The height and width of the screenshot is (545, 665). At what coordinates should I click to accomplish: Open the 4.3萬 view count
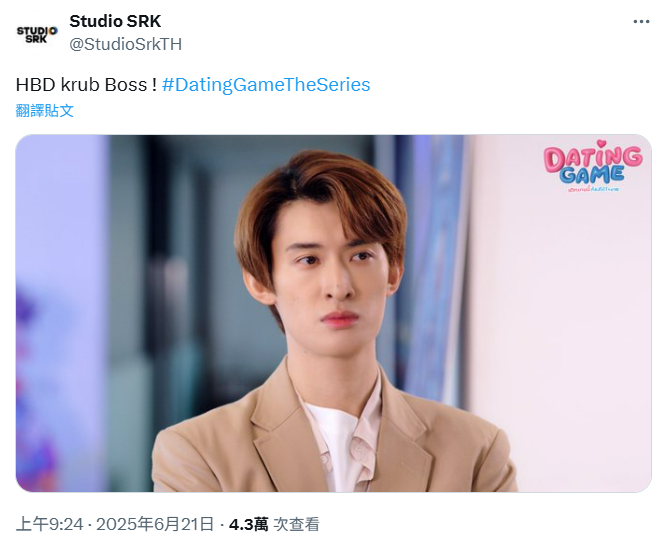click(x=249, y=524)
